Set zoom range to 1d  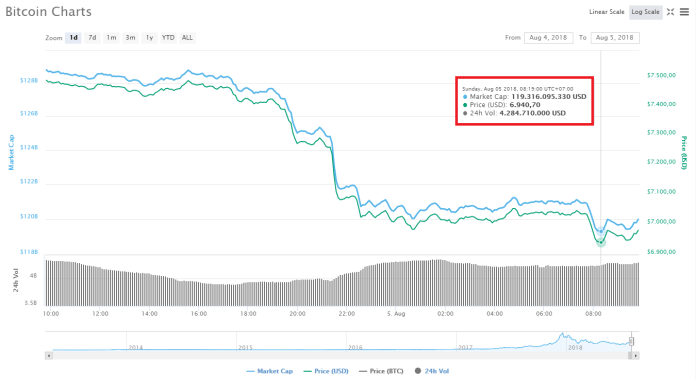coord(73,38)
